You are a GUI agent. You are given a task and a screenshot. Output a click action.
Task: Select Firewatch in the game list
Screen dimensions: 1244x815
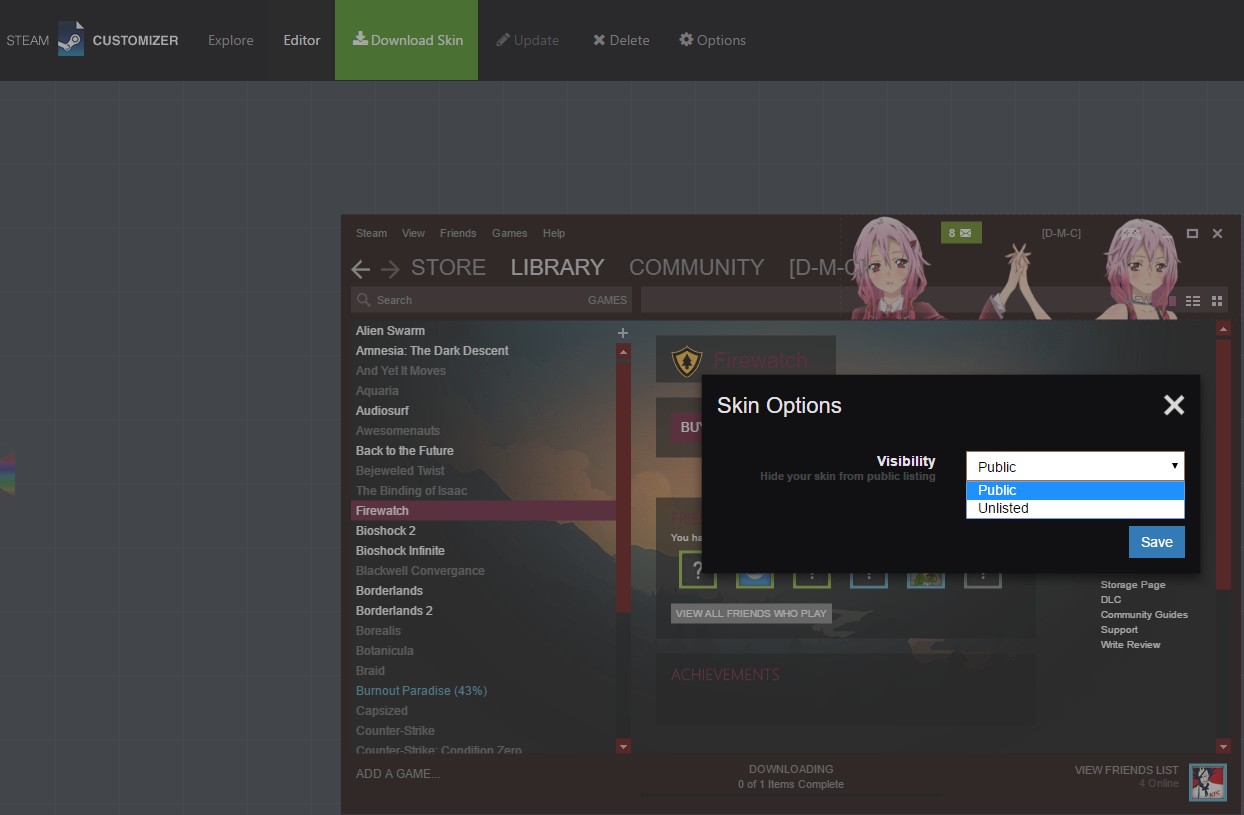[484, 511]
